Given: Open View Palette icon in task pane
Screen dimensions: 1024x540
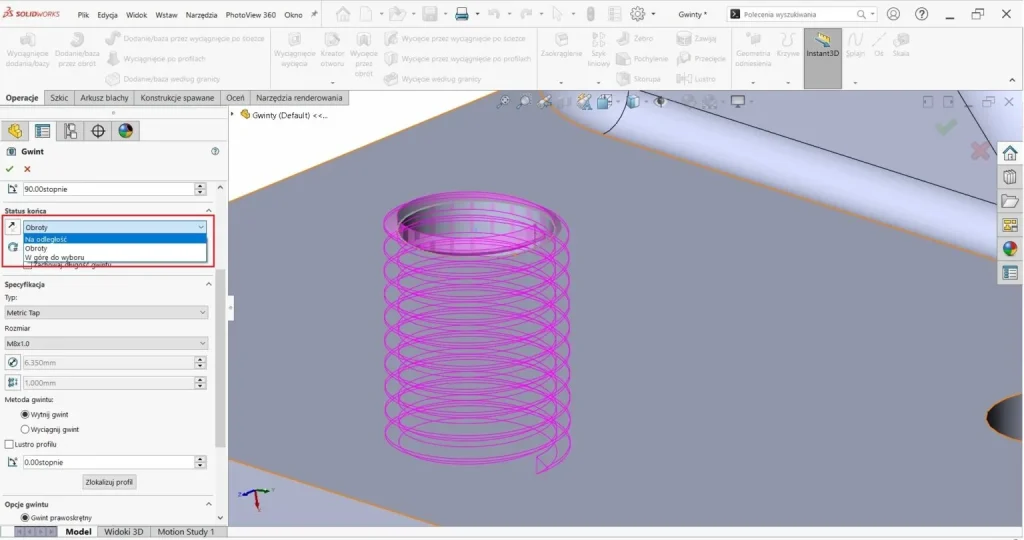Looking at the screenshot, I should (x=1010, y=225).
